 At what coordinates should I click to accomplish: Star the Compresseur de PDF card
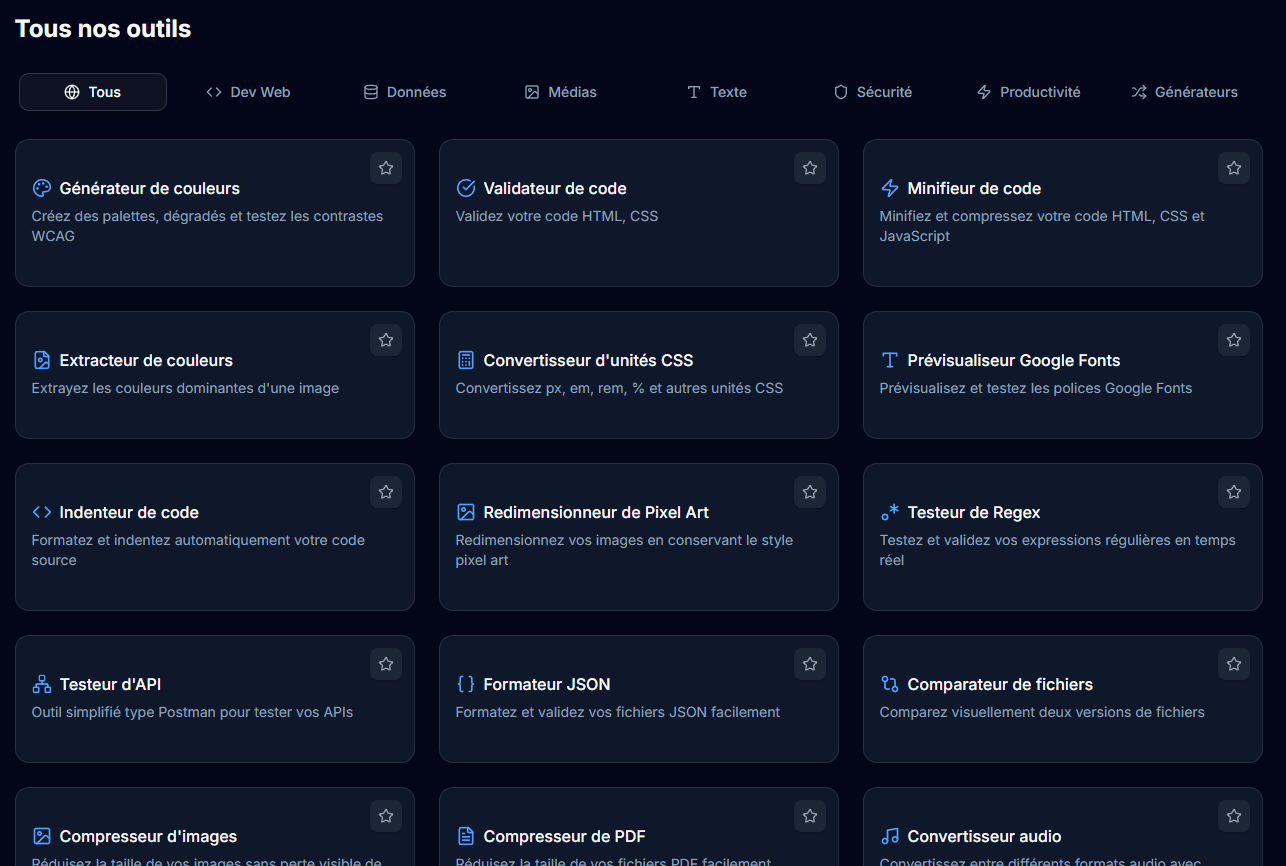click(x=810, y=816)
